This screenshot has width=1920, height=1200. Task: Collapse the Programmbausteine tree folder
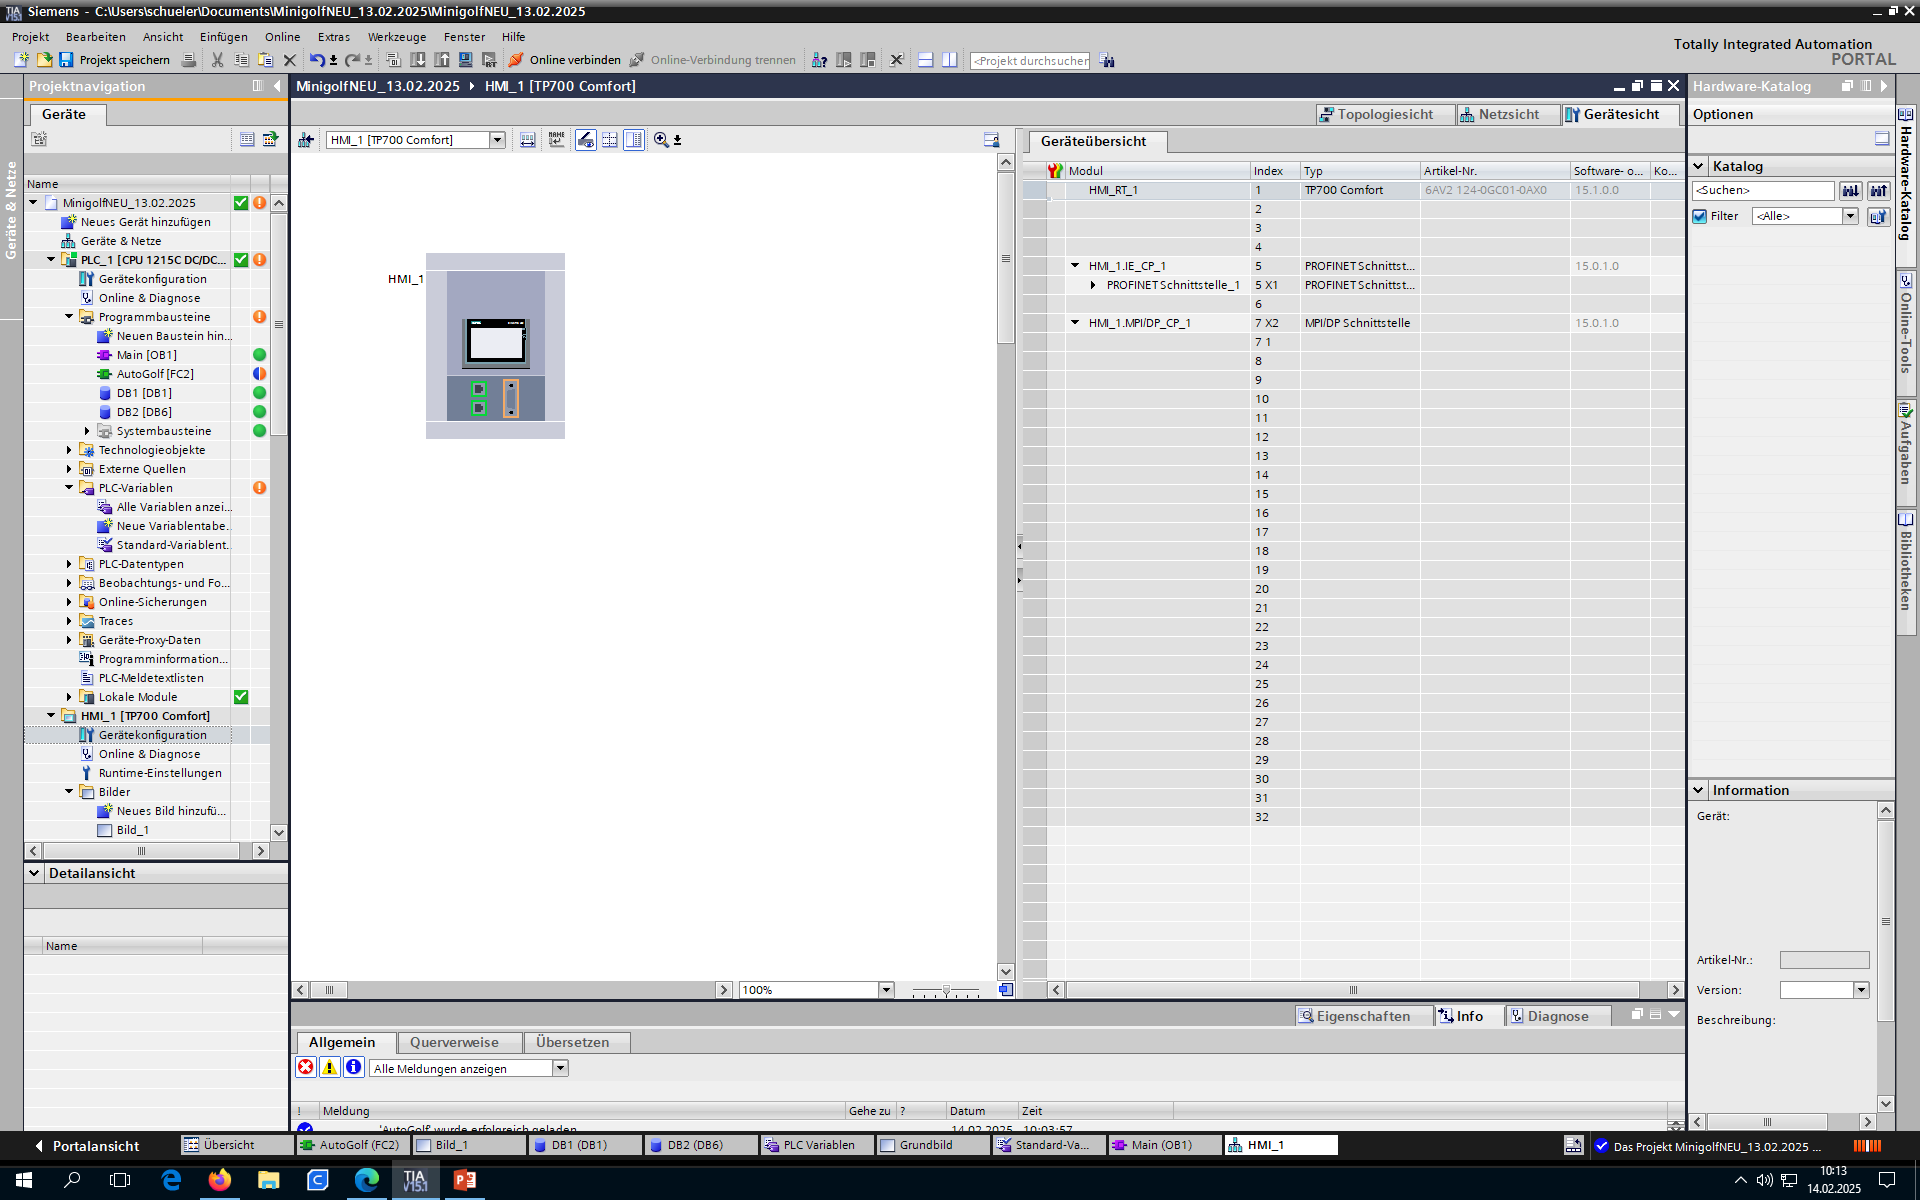point(69,317)
